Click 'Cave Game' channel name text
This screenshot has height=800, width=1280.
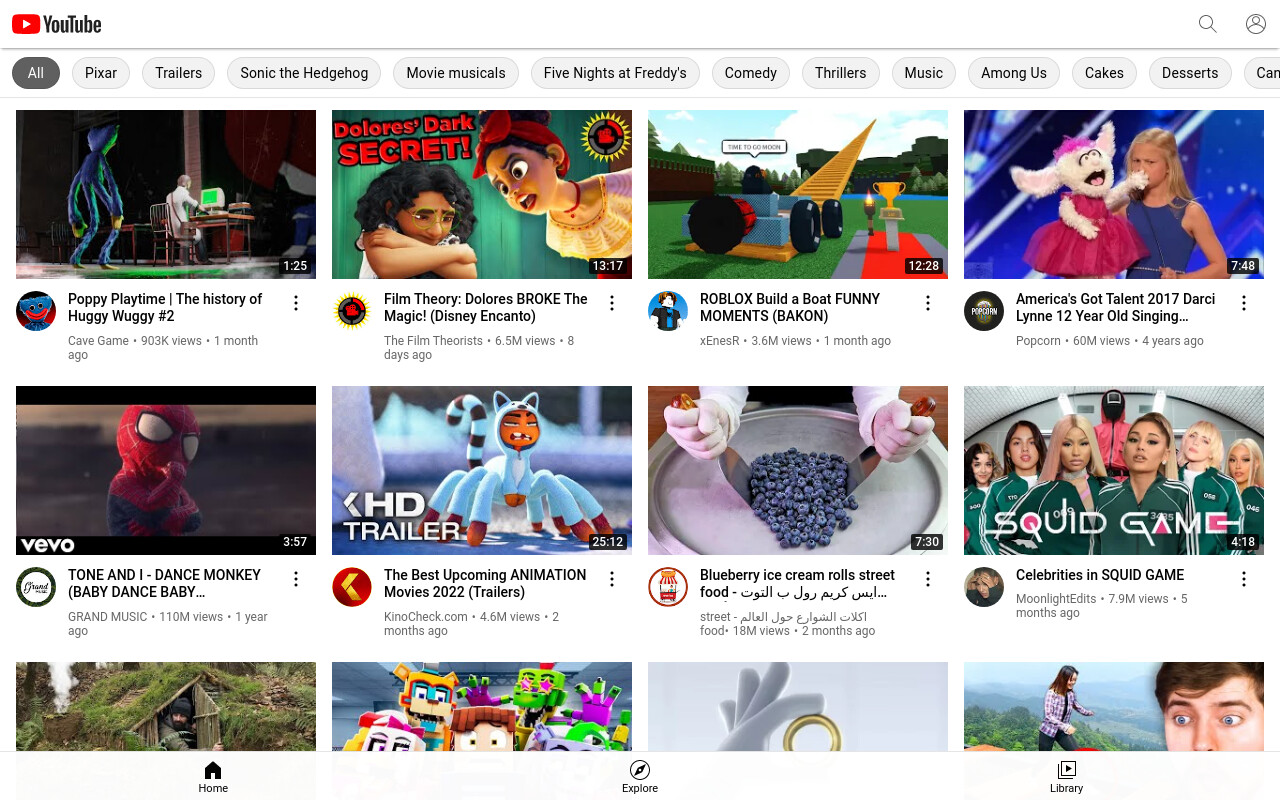(98, 341)
